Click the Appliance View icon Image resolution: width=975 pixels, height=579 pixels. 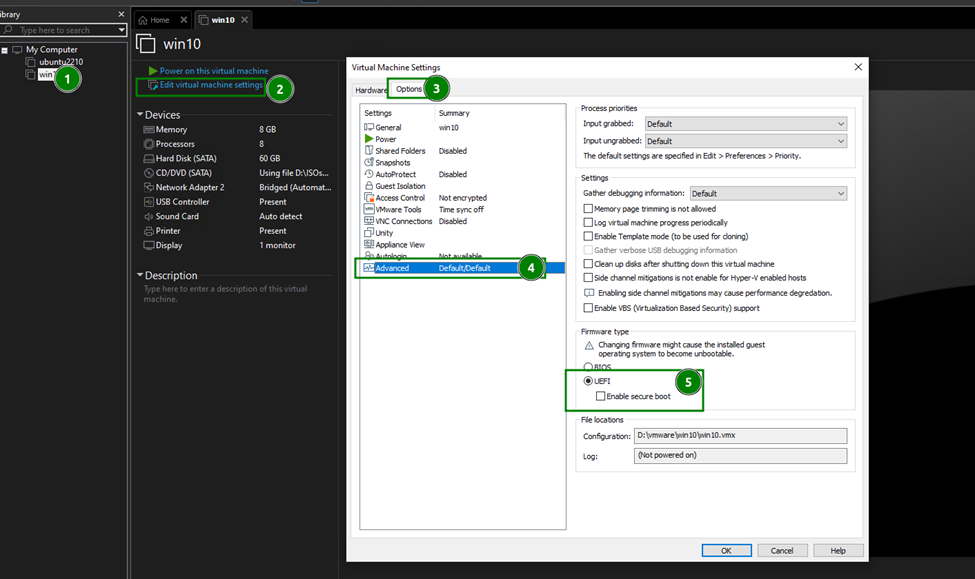[369, 244]
